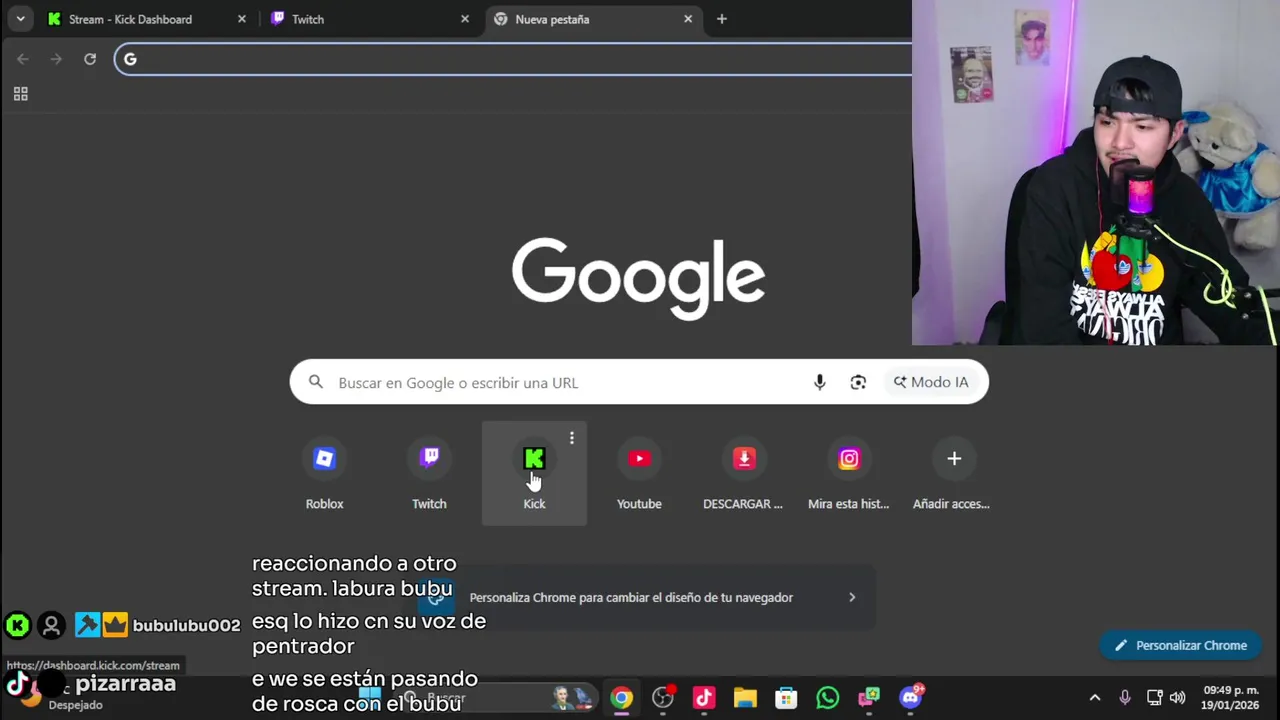Open Discord in the taskbar
Screen dimensions: 1280x720
coord(910,698)
